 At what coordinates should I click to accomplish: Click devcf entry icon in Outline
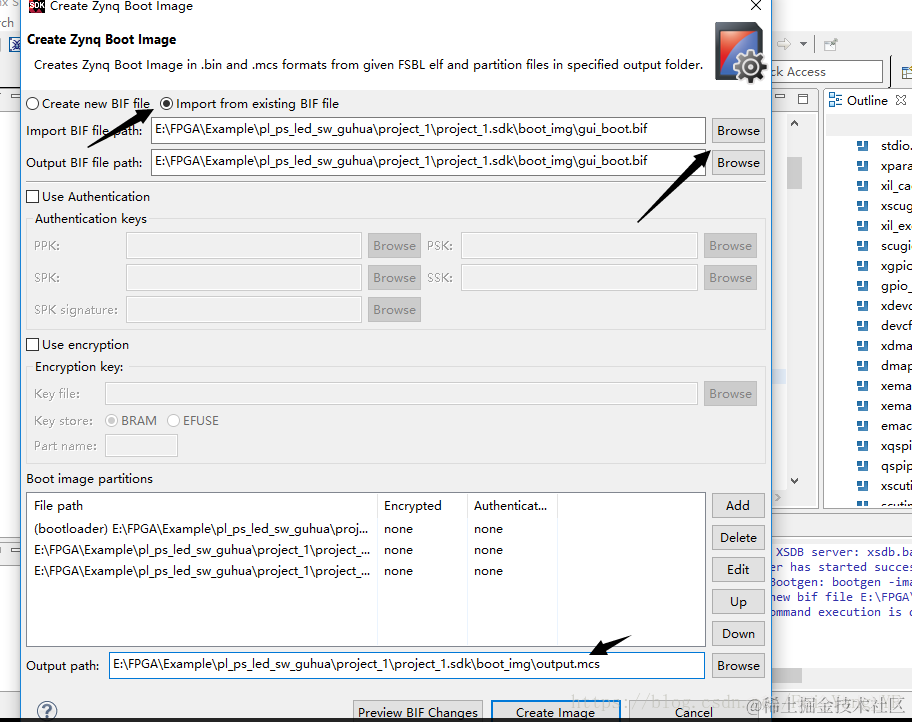click(863, 325)
